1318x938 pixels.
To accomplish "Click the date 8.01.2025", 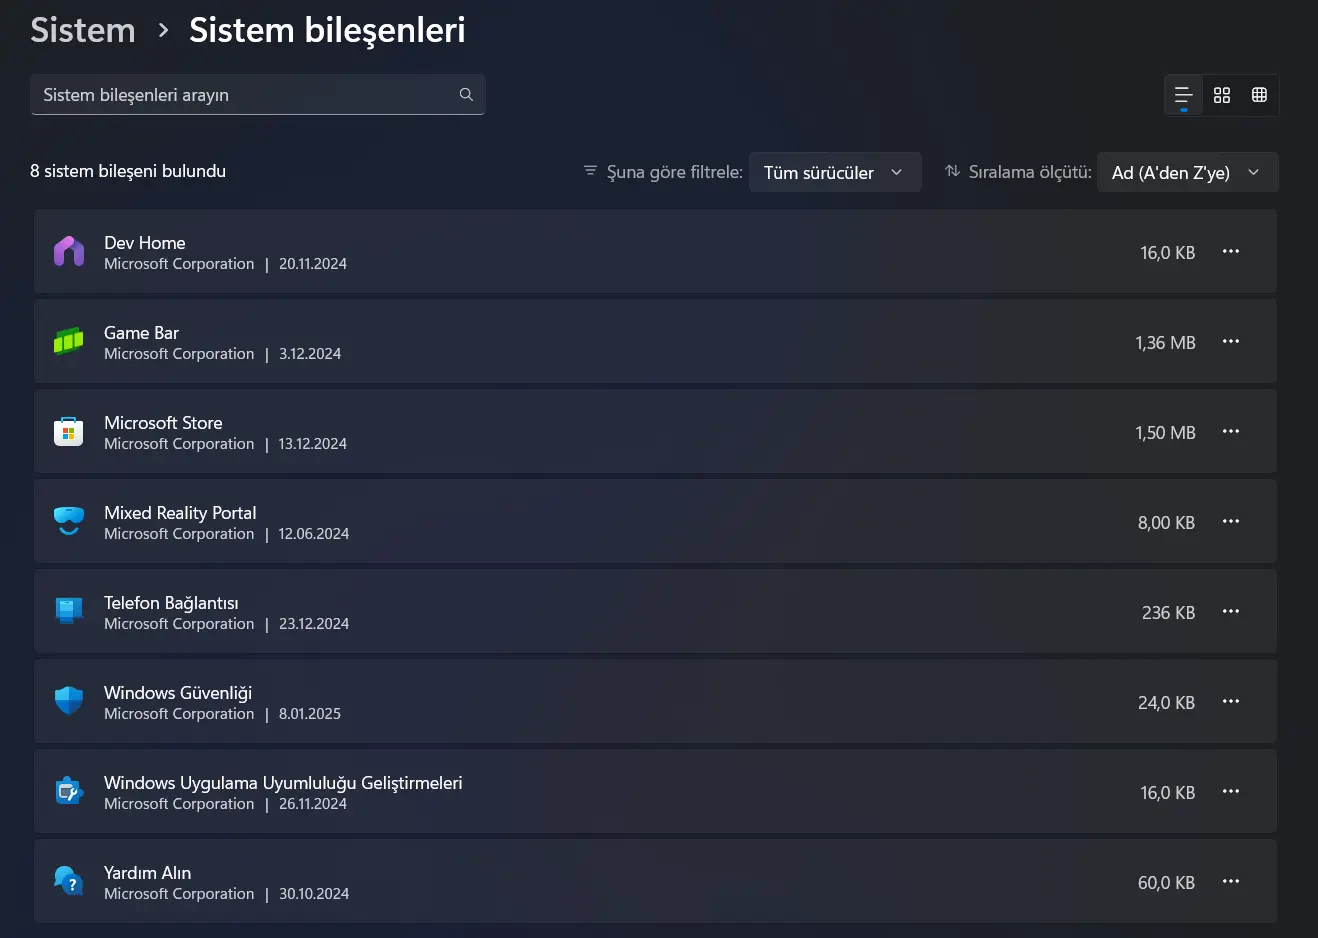I will 310,714.
